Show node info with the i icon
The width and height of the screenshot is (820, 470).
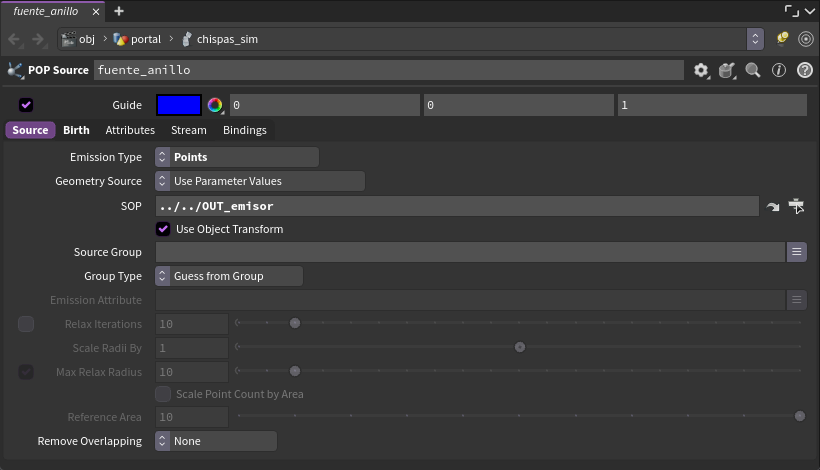(x=779, y=70)
